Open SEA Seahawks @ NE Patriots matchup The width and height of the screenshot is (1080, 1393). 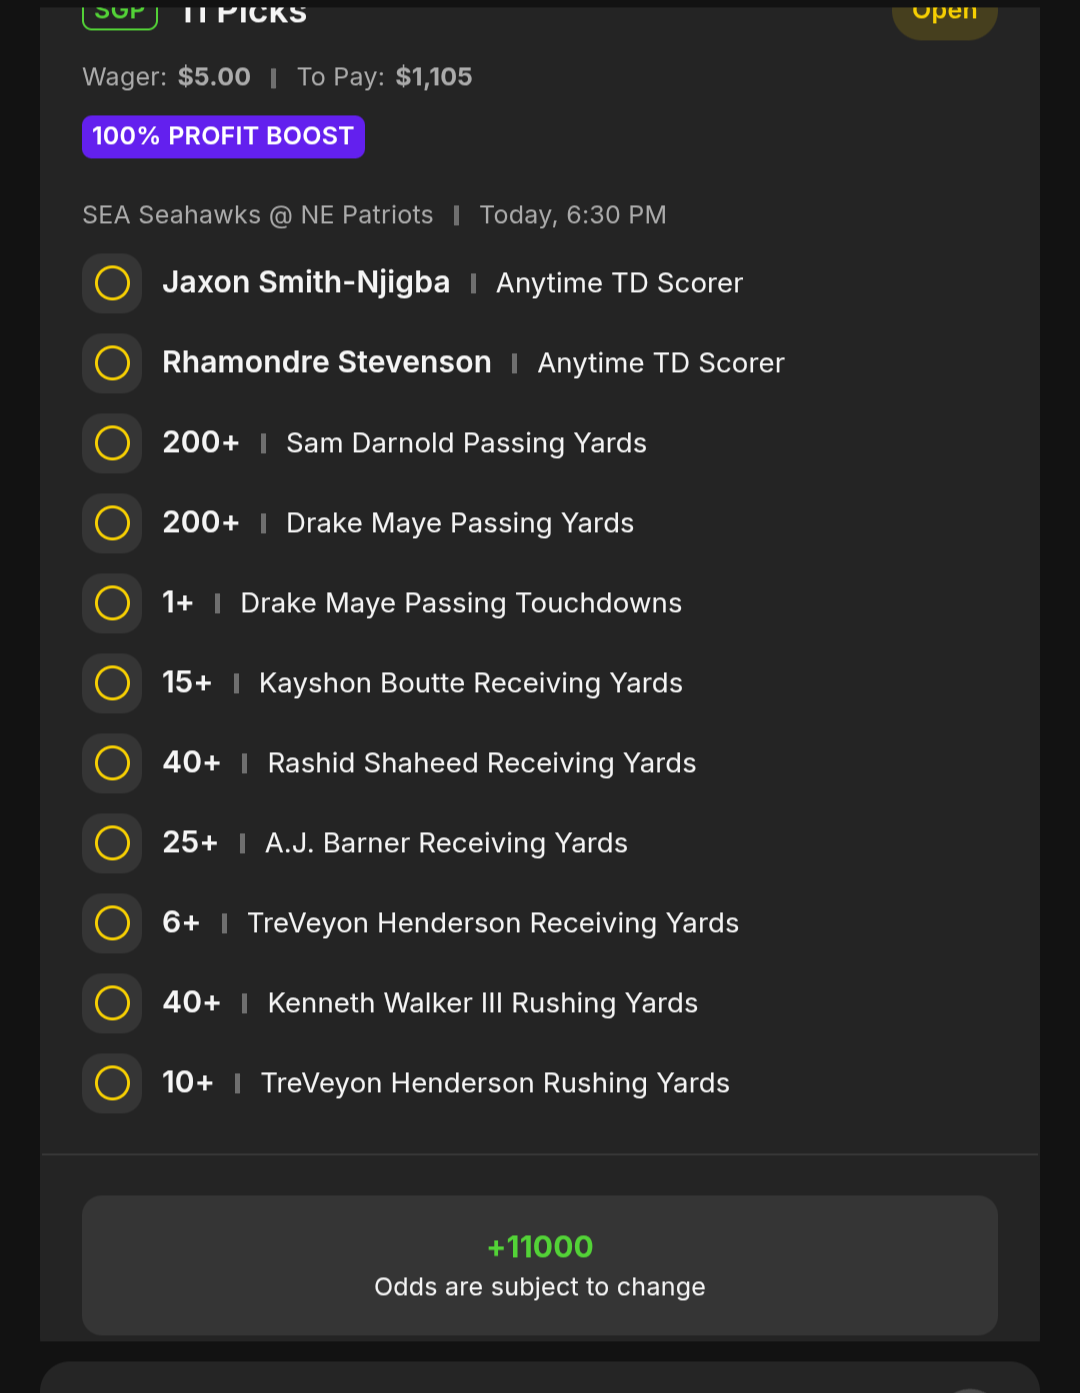click(x=258, y=215)
